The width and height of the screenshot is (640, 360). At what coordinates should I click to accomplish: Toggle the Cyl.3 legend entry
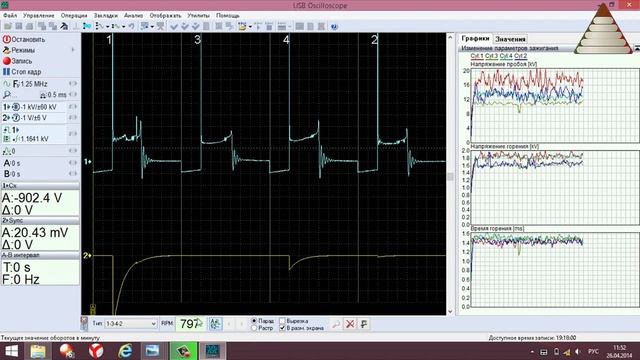tap(491, 56)
